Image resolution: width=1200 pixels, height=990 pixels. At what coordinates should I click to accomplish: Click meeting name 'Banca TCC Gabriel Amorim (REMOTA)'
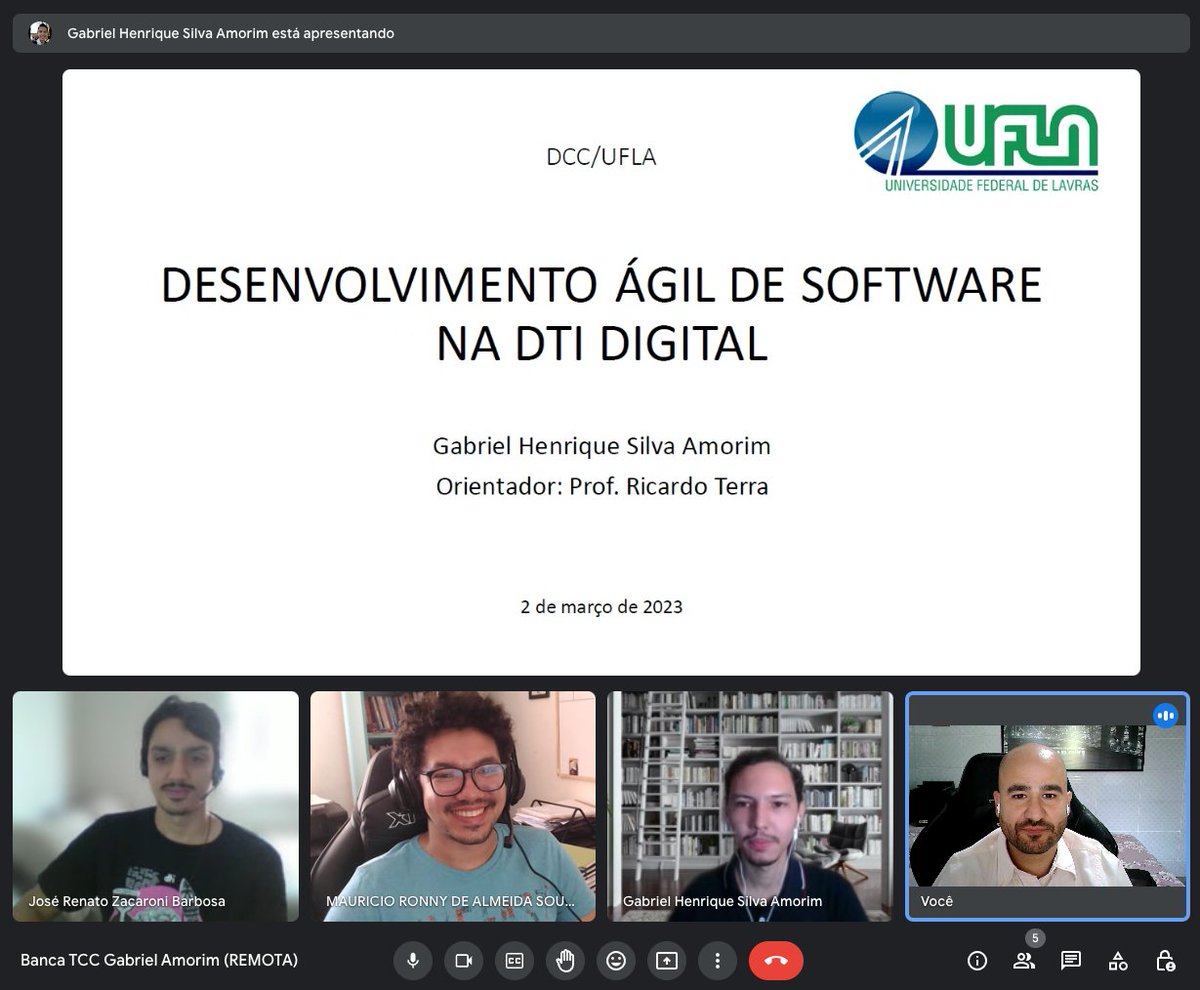159,960
